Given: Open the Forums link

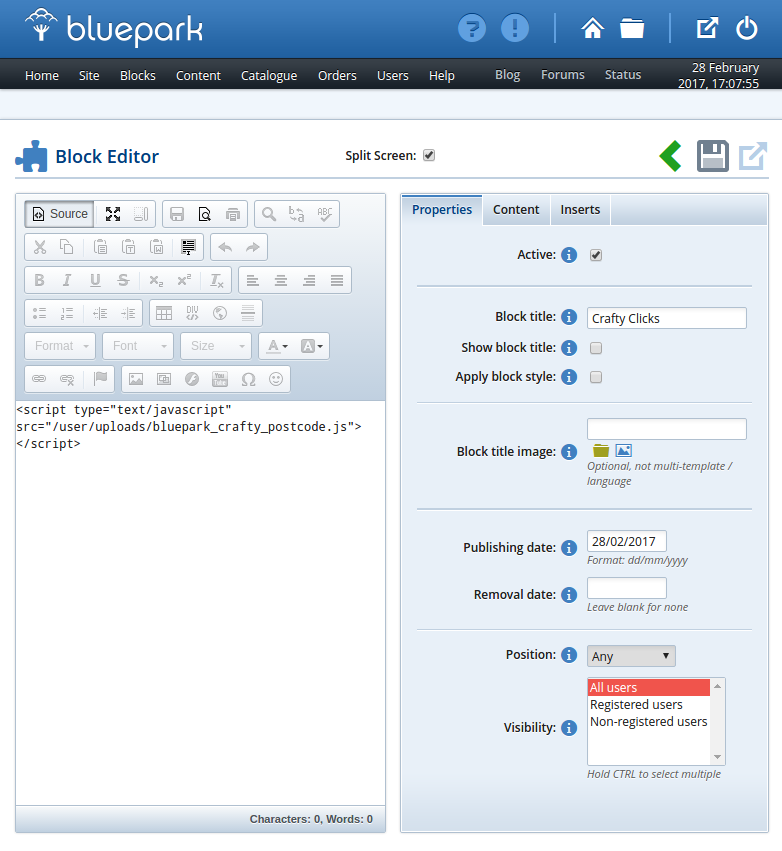Looking at the screenshot, I should (563, 74).
